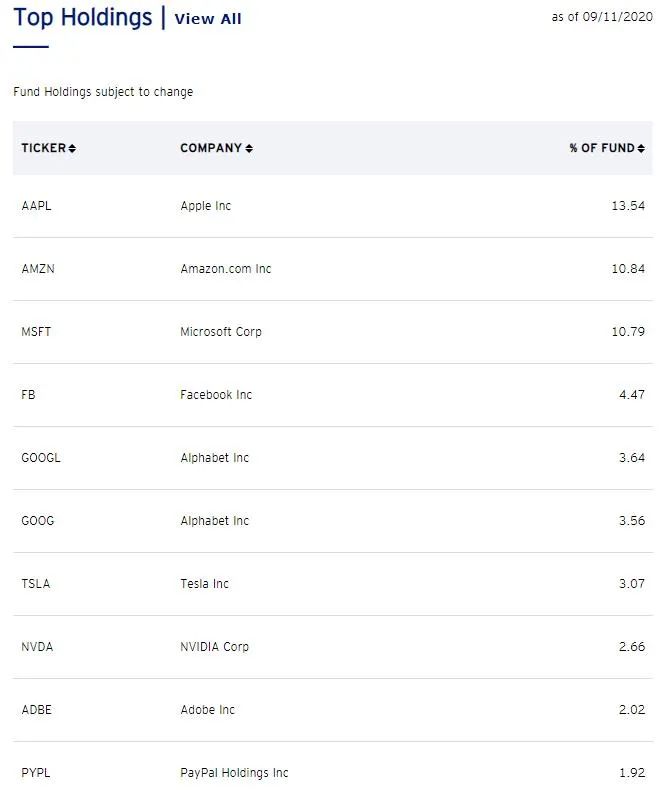Click the Amazon.com Inc company name
Screen dimensions: 665x796
point(225,269)
